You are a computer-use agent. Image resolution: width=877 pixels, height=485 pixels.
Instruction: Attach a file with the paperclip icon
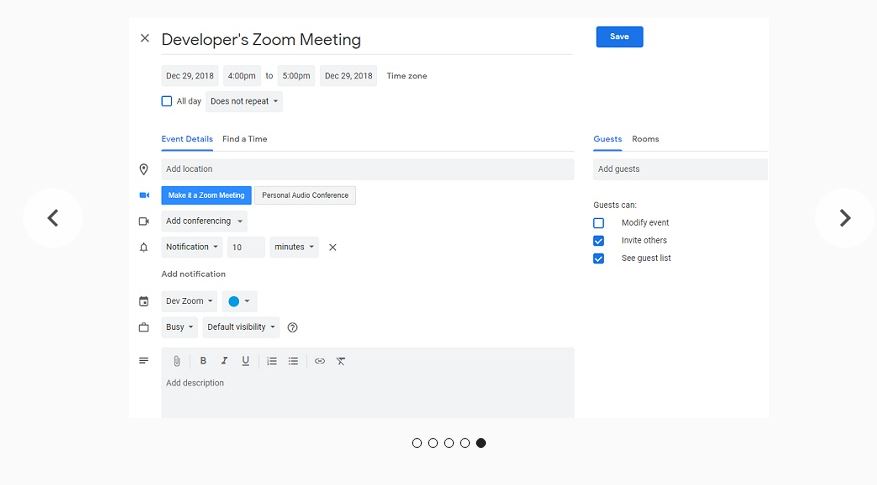point(176,361)
